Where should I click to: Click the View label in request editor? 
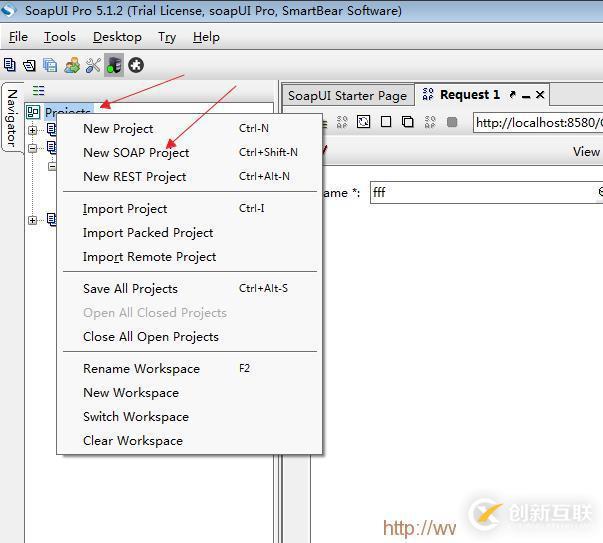[586, 152]
